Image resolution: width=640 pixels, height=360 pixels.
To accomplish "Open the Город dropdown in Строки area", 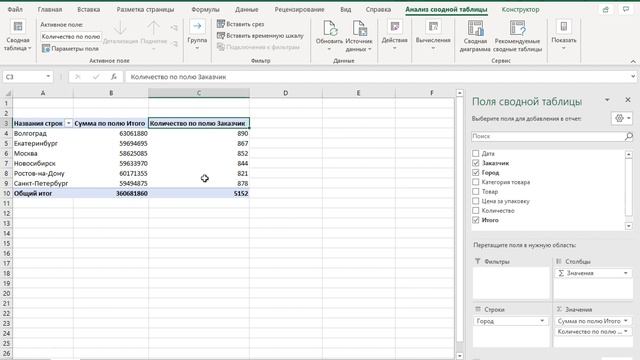I will [542, 321].
